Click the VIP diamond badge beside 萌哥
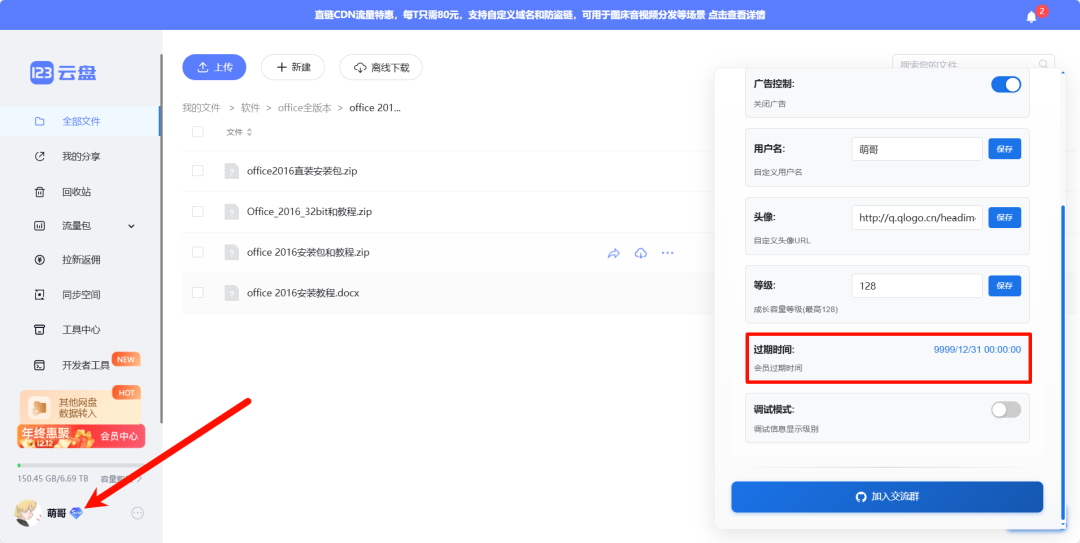 coord(76,513)
